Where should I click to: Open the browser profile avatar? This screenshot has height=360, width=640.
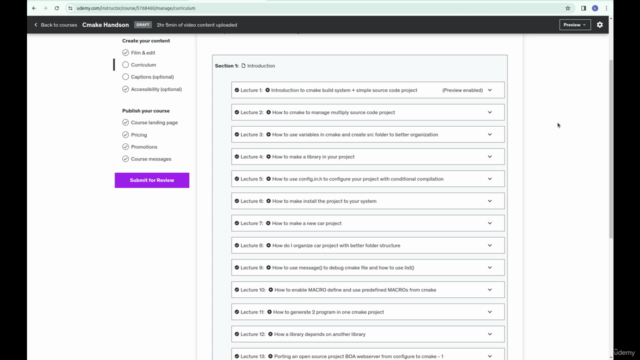tap(595, 8)
